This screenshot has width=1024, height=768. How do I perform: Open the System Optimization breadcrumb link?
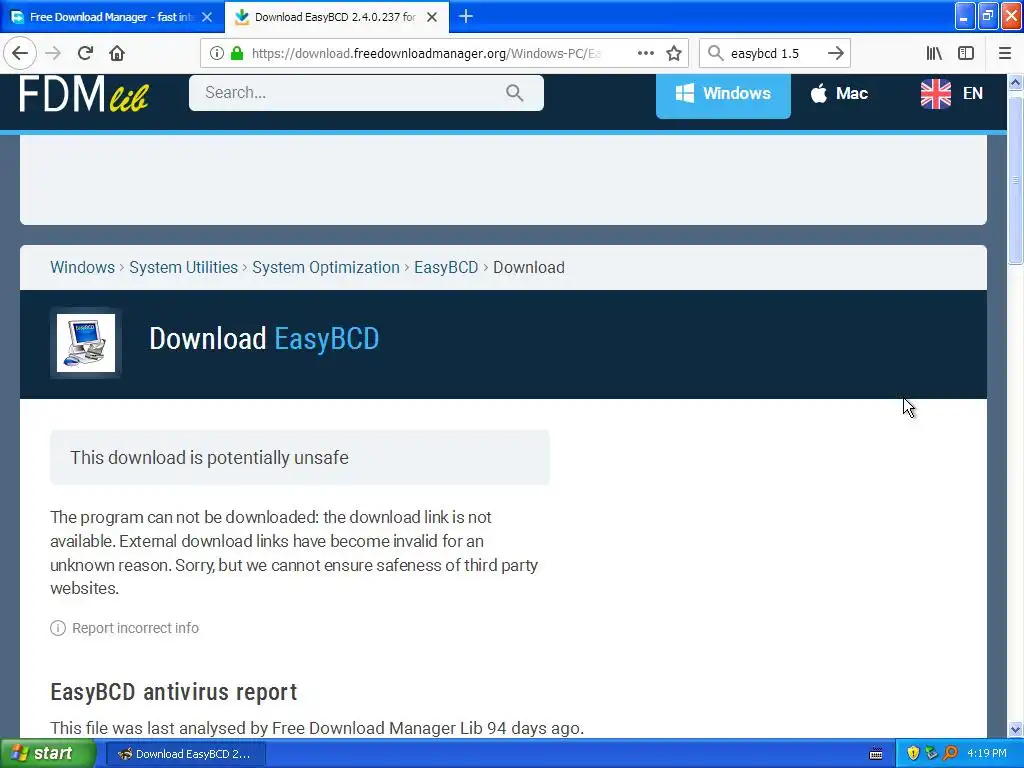click(x=326, y=267)
